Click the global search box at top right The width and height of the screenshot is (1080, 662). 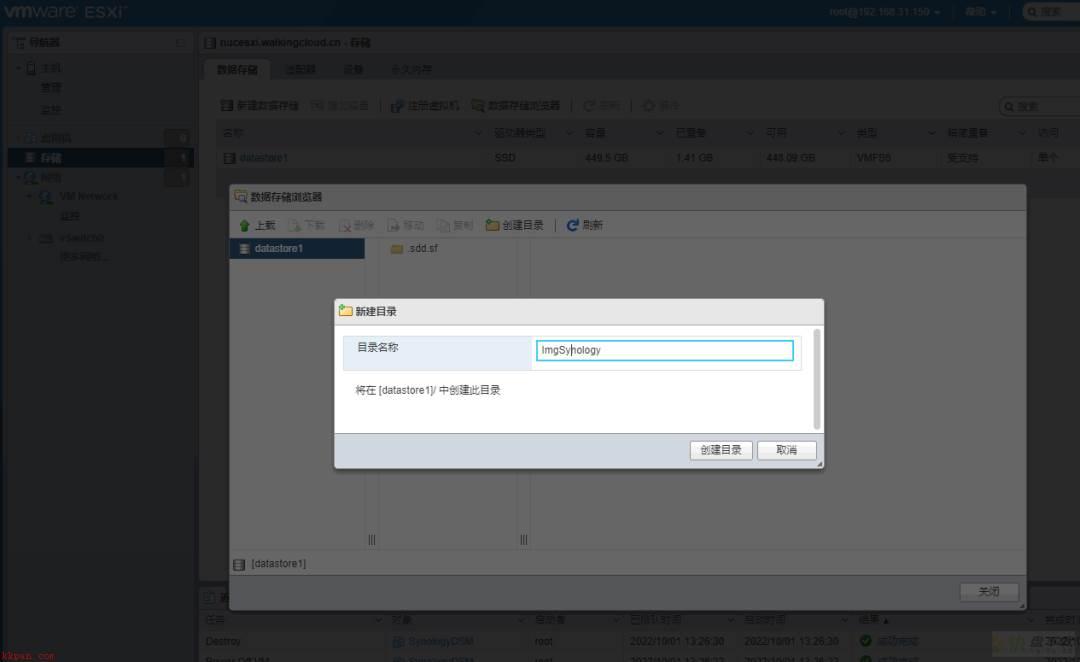tap(1052, 12)
